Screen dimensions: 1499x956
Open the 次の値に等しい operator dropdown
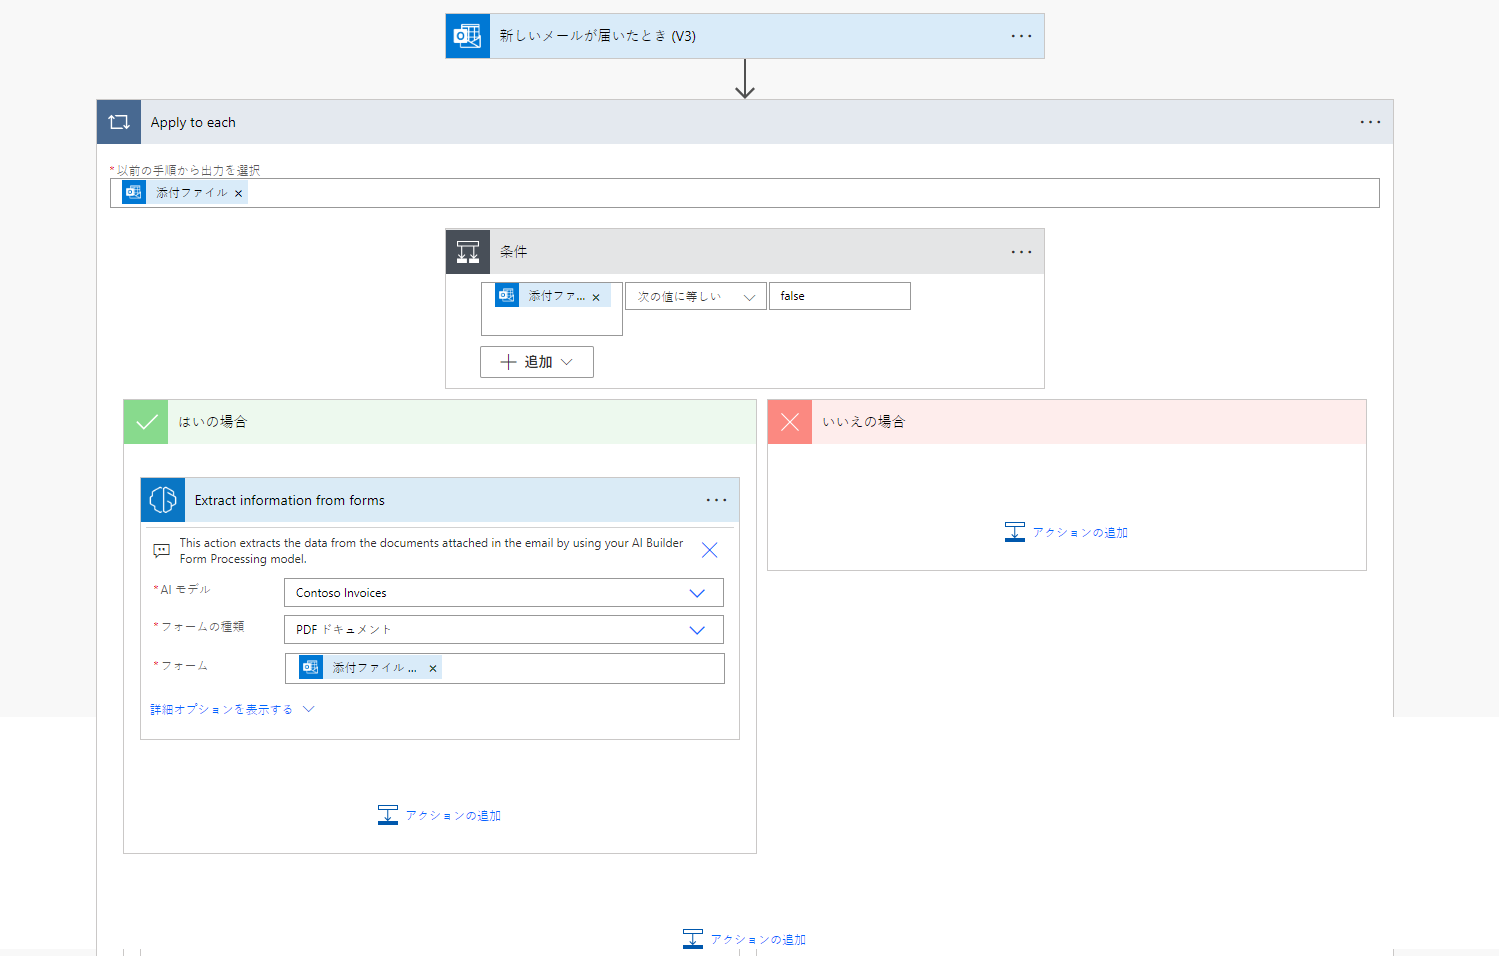pyautogui.click(x=696, y=296)
